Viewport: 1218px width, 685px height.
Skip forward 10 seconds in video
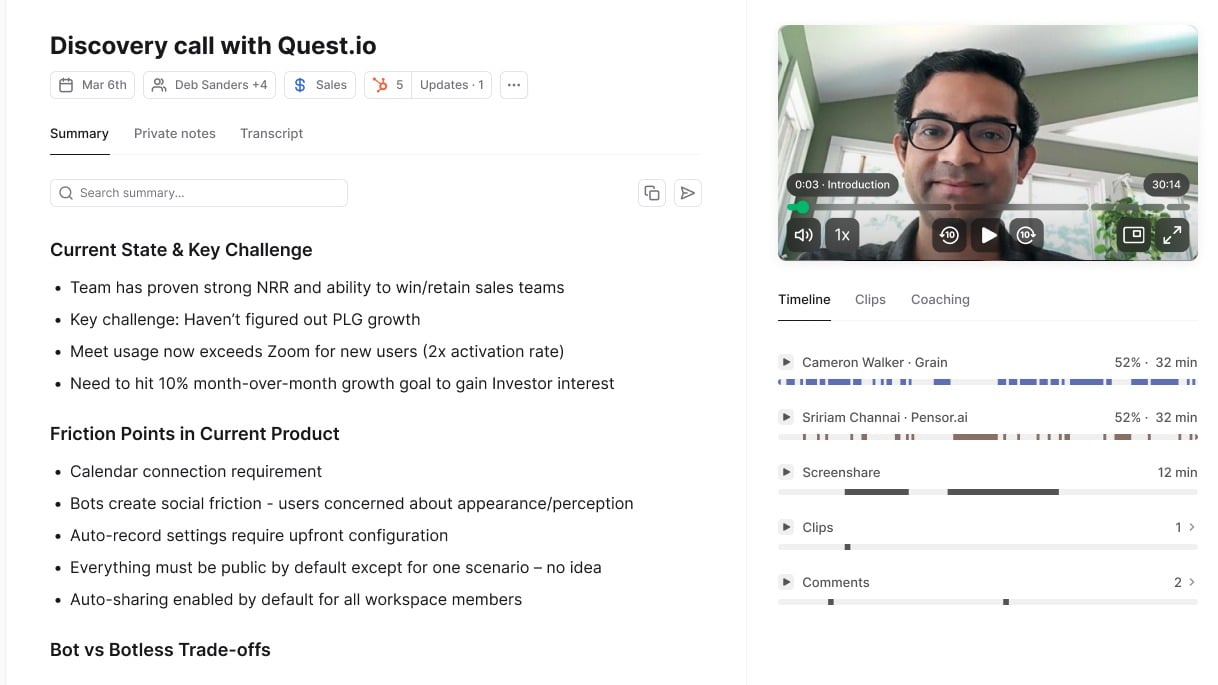click(x=1026, y=235)
